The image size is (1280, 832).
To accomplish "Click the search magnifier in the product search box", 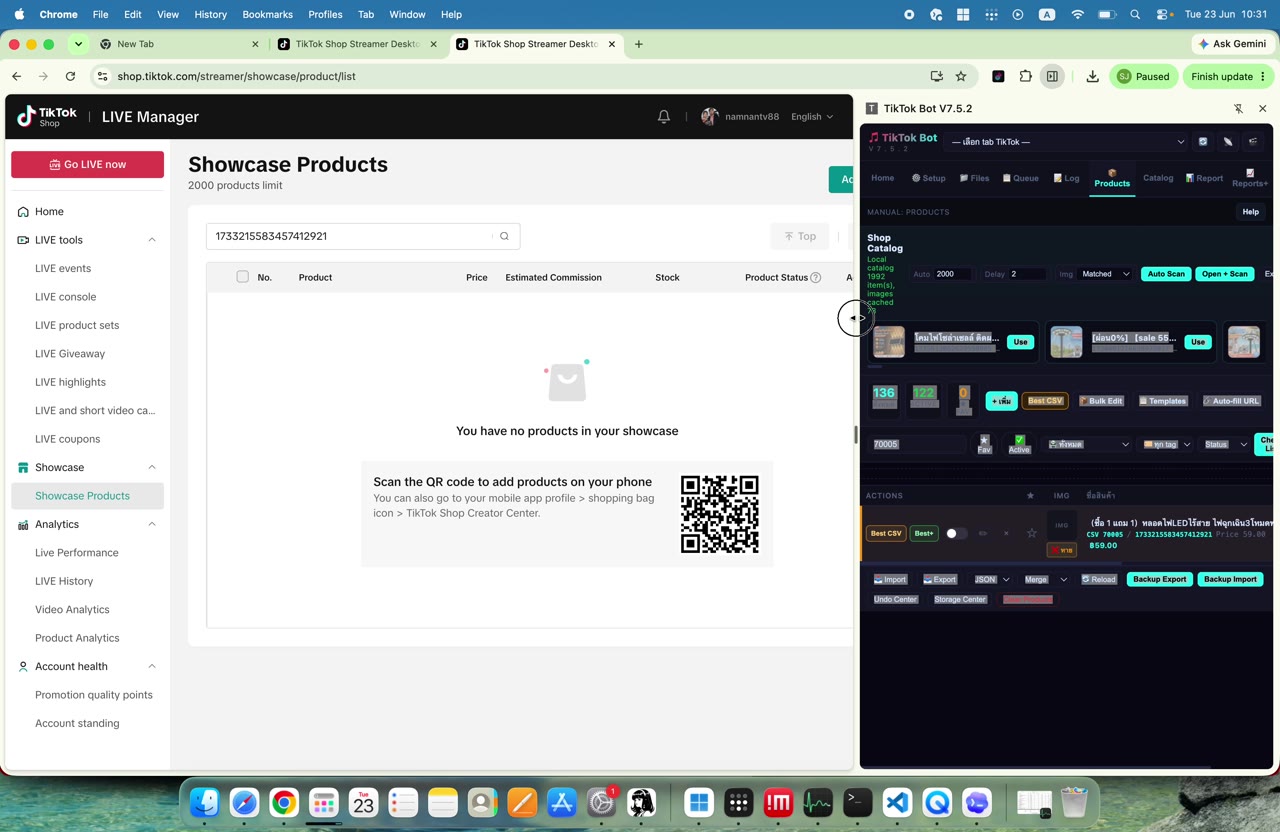I will point(504,236).
